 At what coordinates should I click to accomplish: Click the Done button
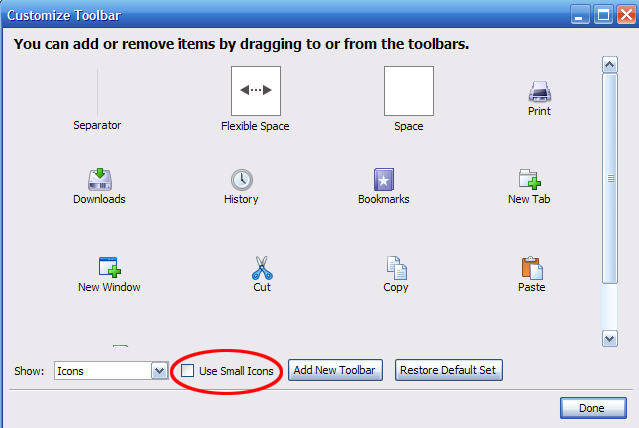click(x=593, y=408)
